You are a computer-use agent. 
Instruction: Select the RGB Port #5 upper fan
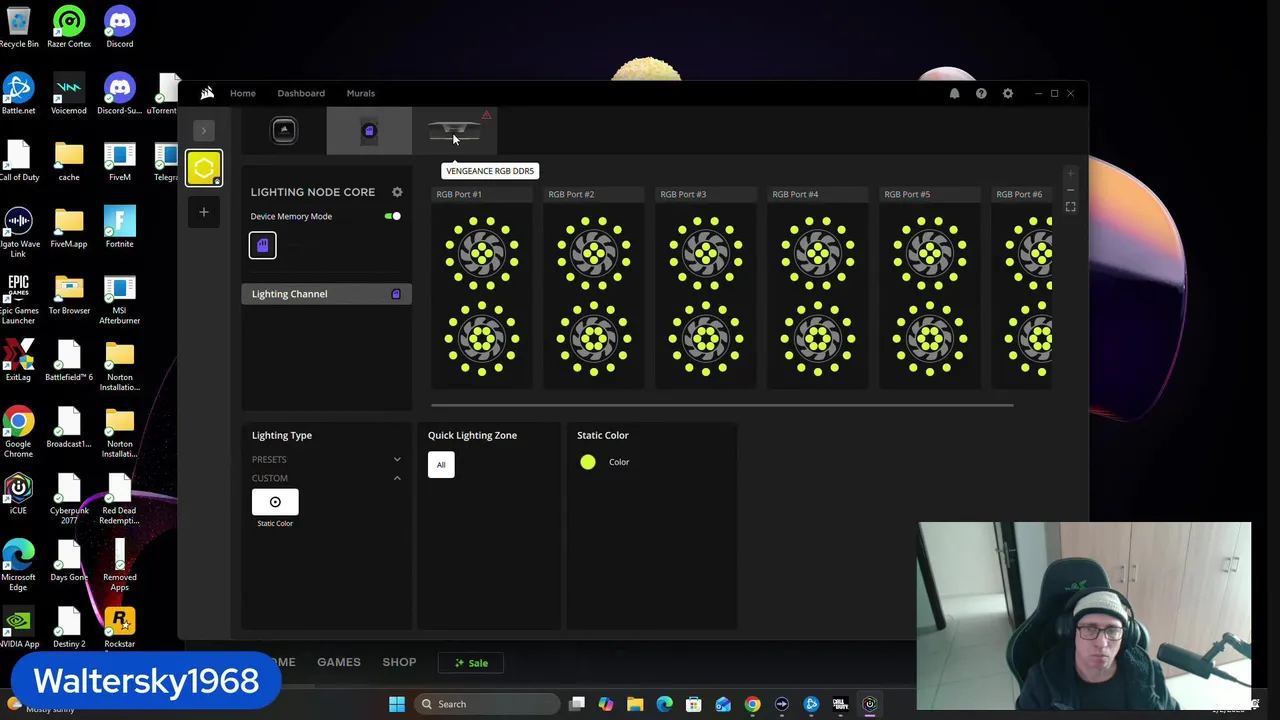[931, 253]
